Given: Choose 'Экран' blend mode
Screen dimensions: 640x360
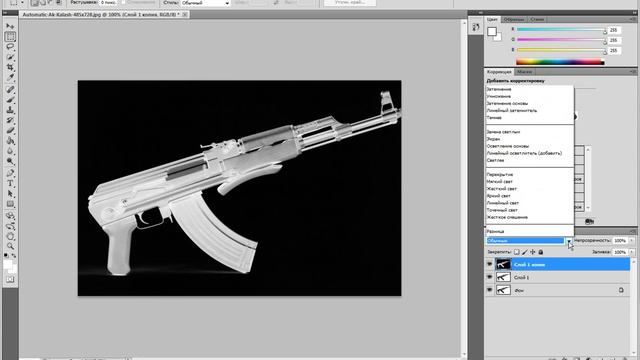Looking at the screenshot, I should [493, 139].
